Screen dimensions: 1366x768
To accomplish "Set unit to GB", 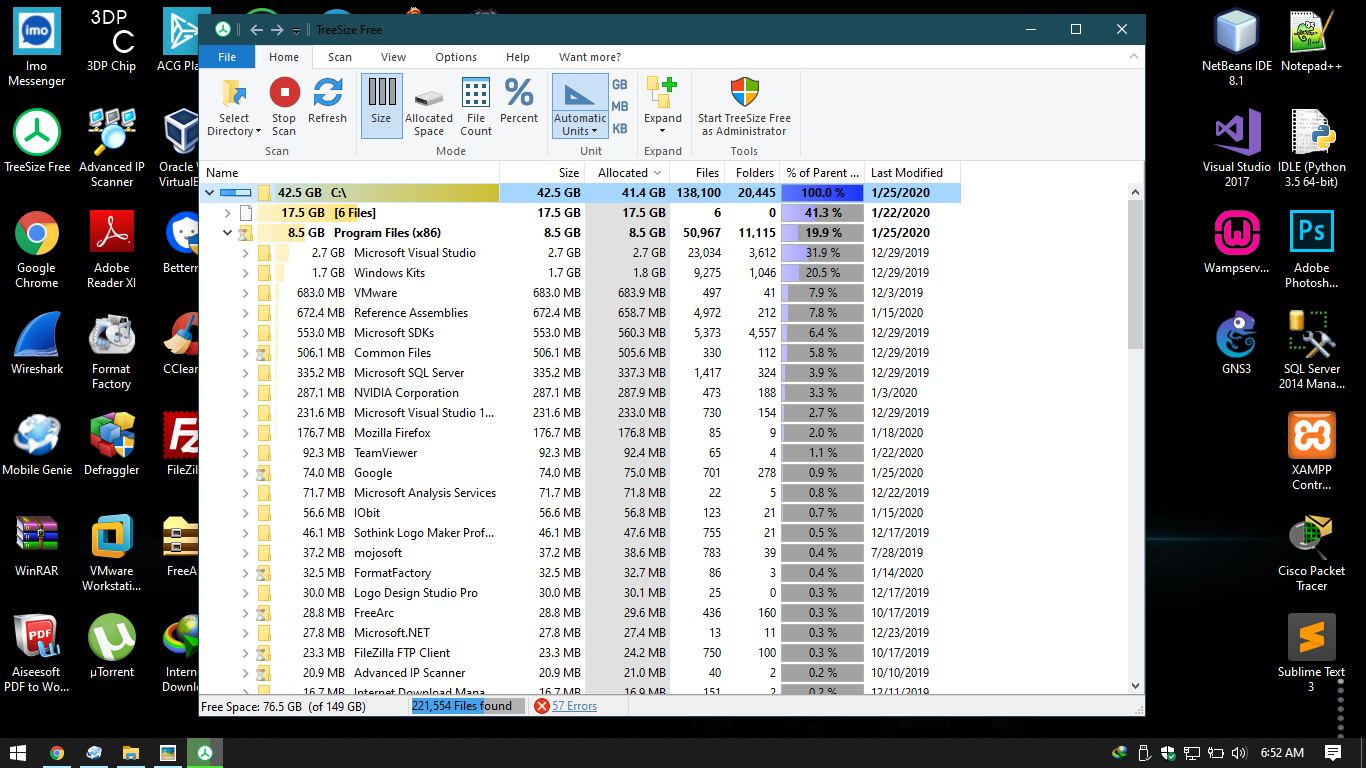I will point(620,85).
